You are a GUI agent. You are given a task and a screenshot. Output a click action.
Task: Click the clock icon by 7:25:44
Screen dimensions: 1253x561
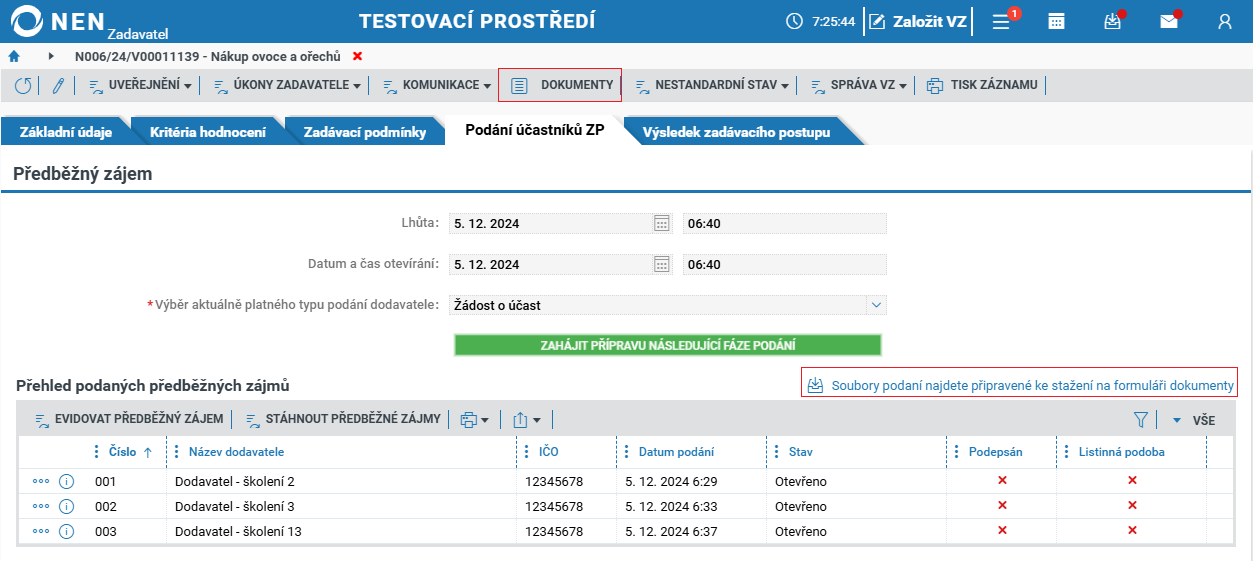point(795,21)
